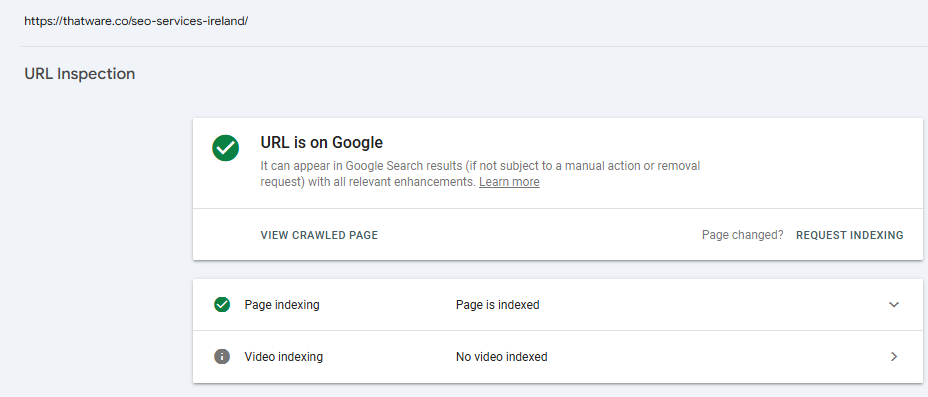Screen dimensions: 928x397
Task: Select the 'Page is indexed' status text
Action: [497, 305]
